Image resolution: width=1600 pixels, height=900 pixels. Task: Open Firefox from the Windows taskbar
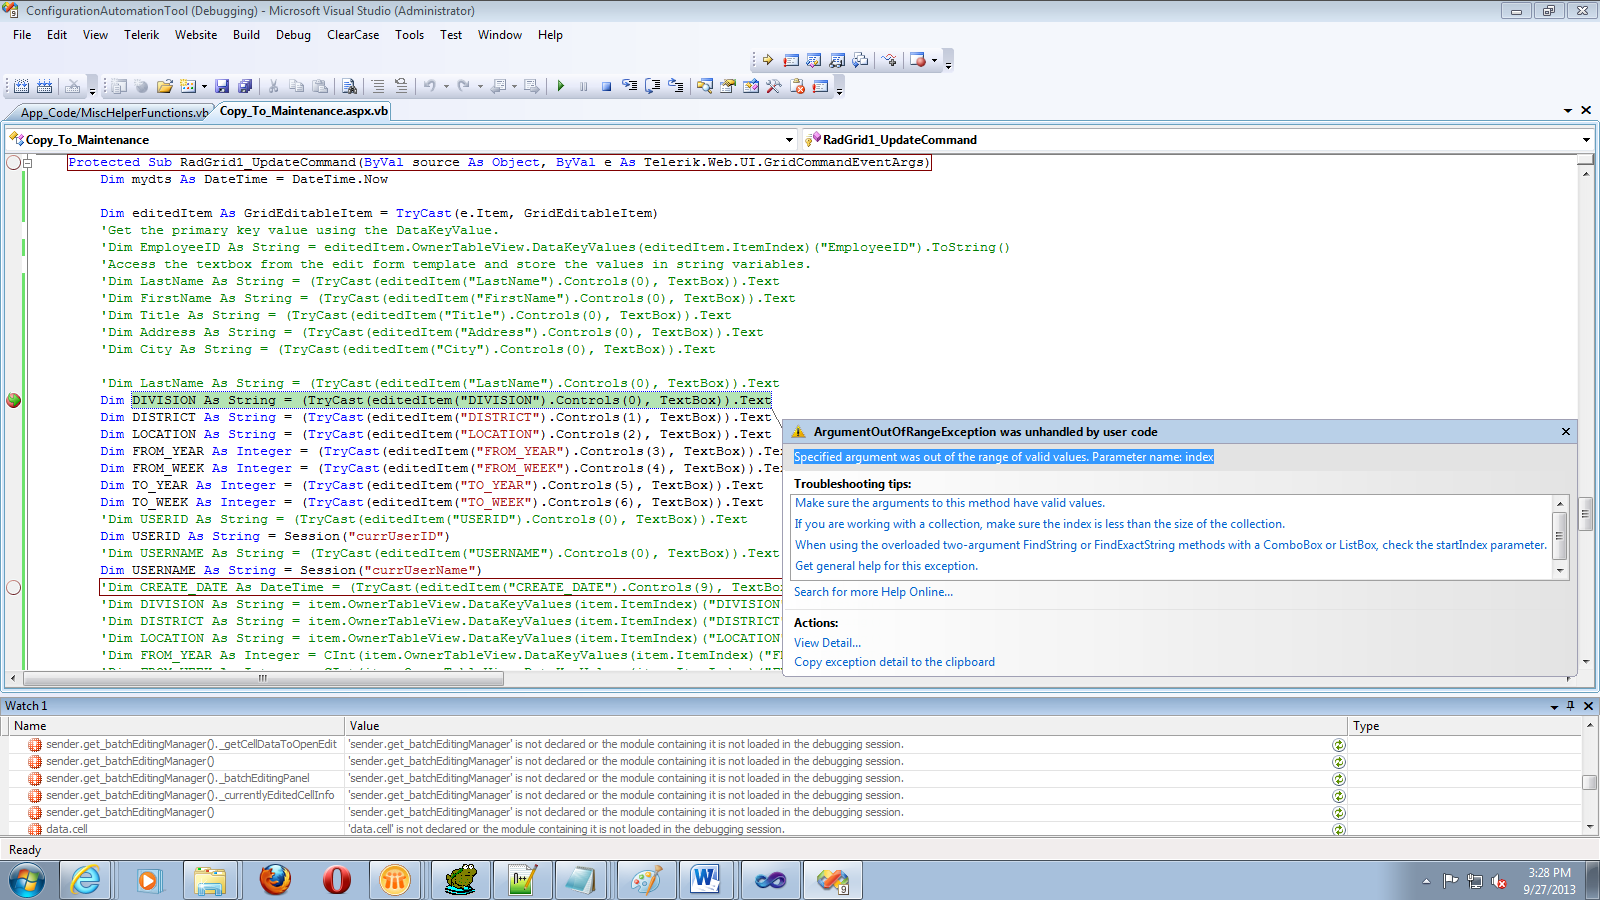pos(275,880)
